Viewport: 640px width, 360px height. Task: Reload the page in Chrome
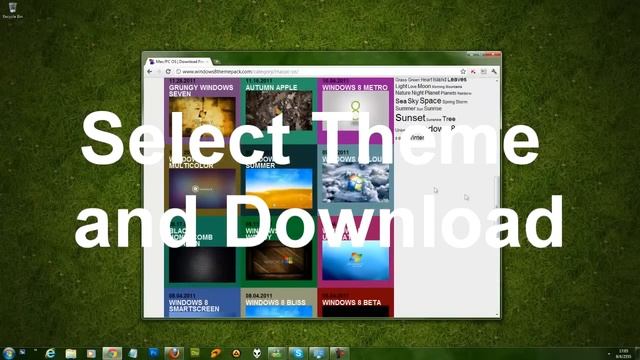tap(168, 71)
